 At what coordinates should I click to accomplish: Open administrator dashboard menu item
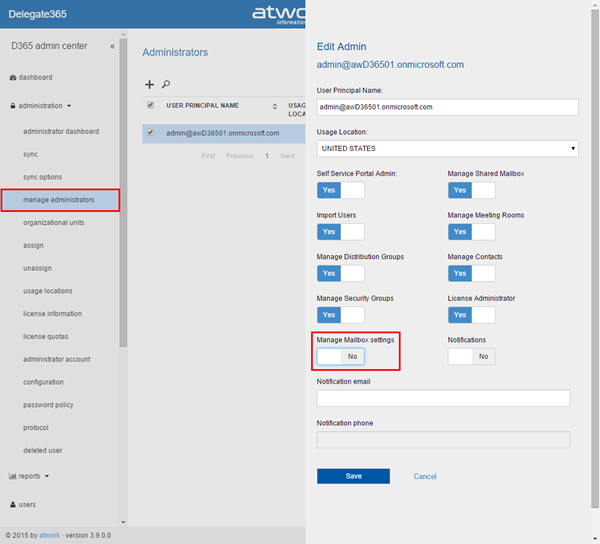[x=61, y=132]
